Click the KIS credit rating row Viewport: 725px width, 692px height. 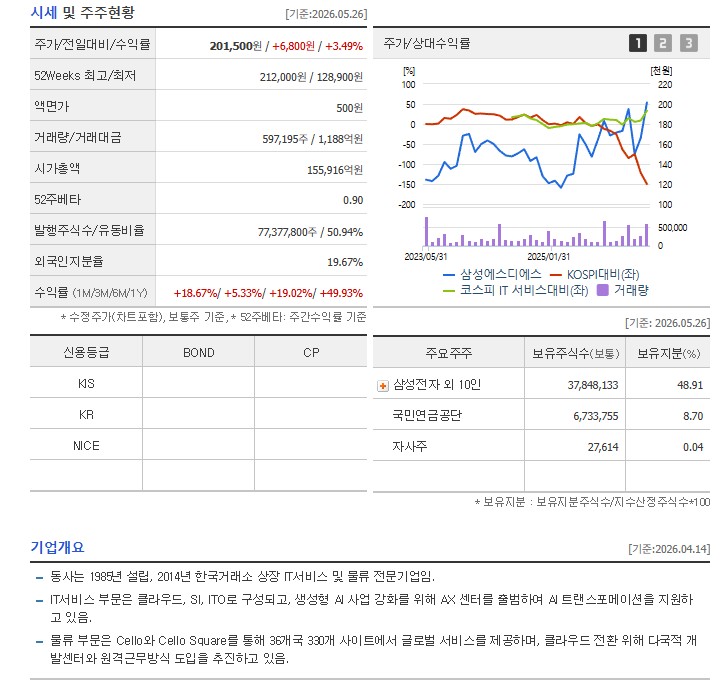(198, 384)
